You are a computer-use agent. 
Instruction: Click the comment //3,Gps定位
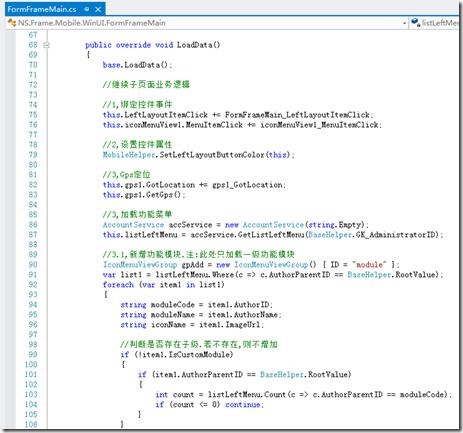pyautogui.click(x=127, y=174)
